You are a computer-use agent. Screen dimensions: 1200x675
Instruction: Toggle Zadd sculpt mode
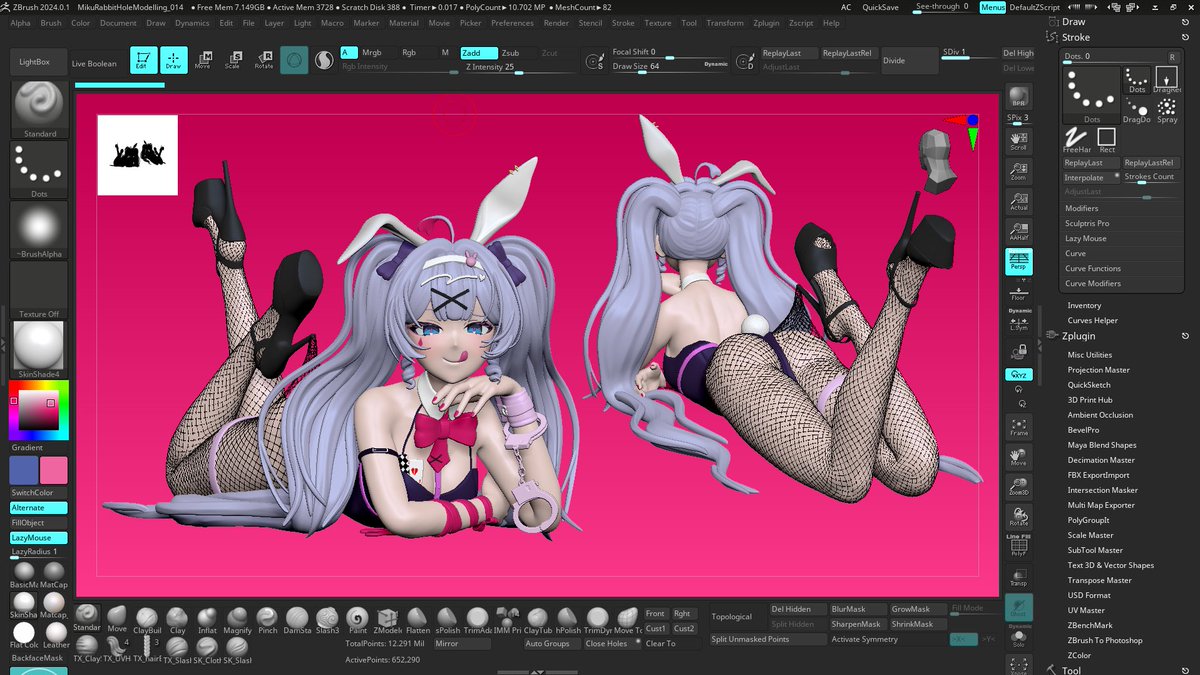[477, 53]
